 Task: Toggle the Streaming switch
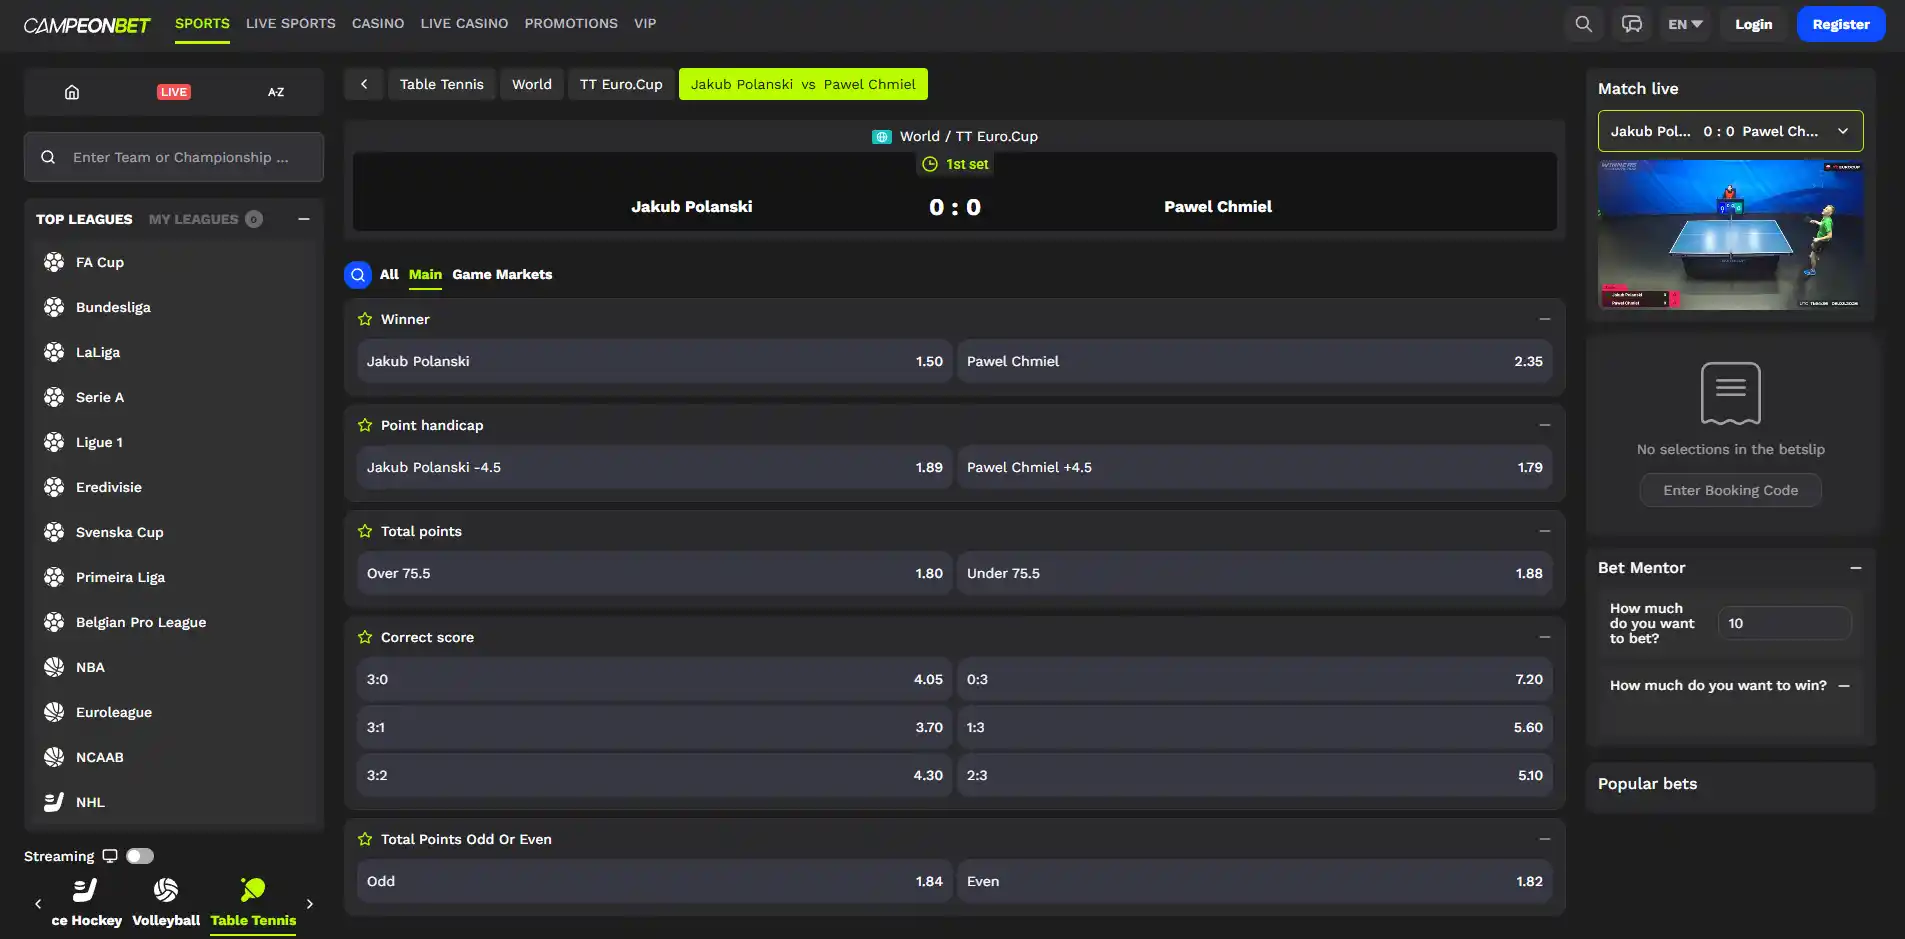click(140, 856)
